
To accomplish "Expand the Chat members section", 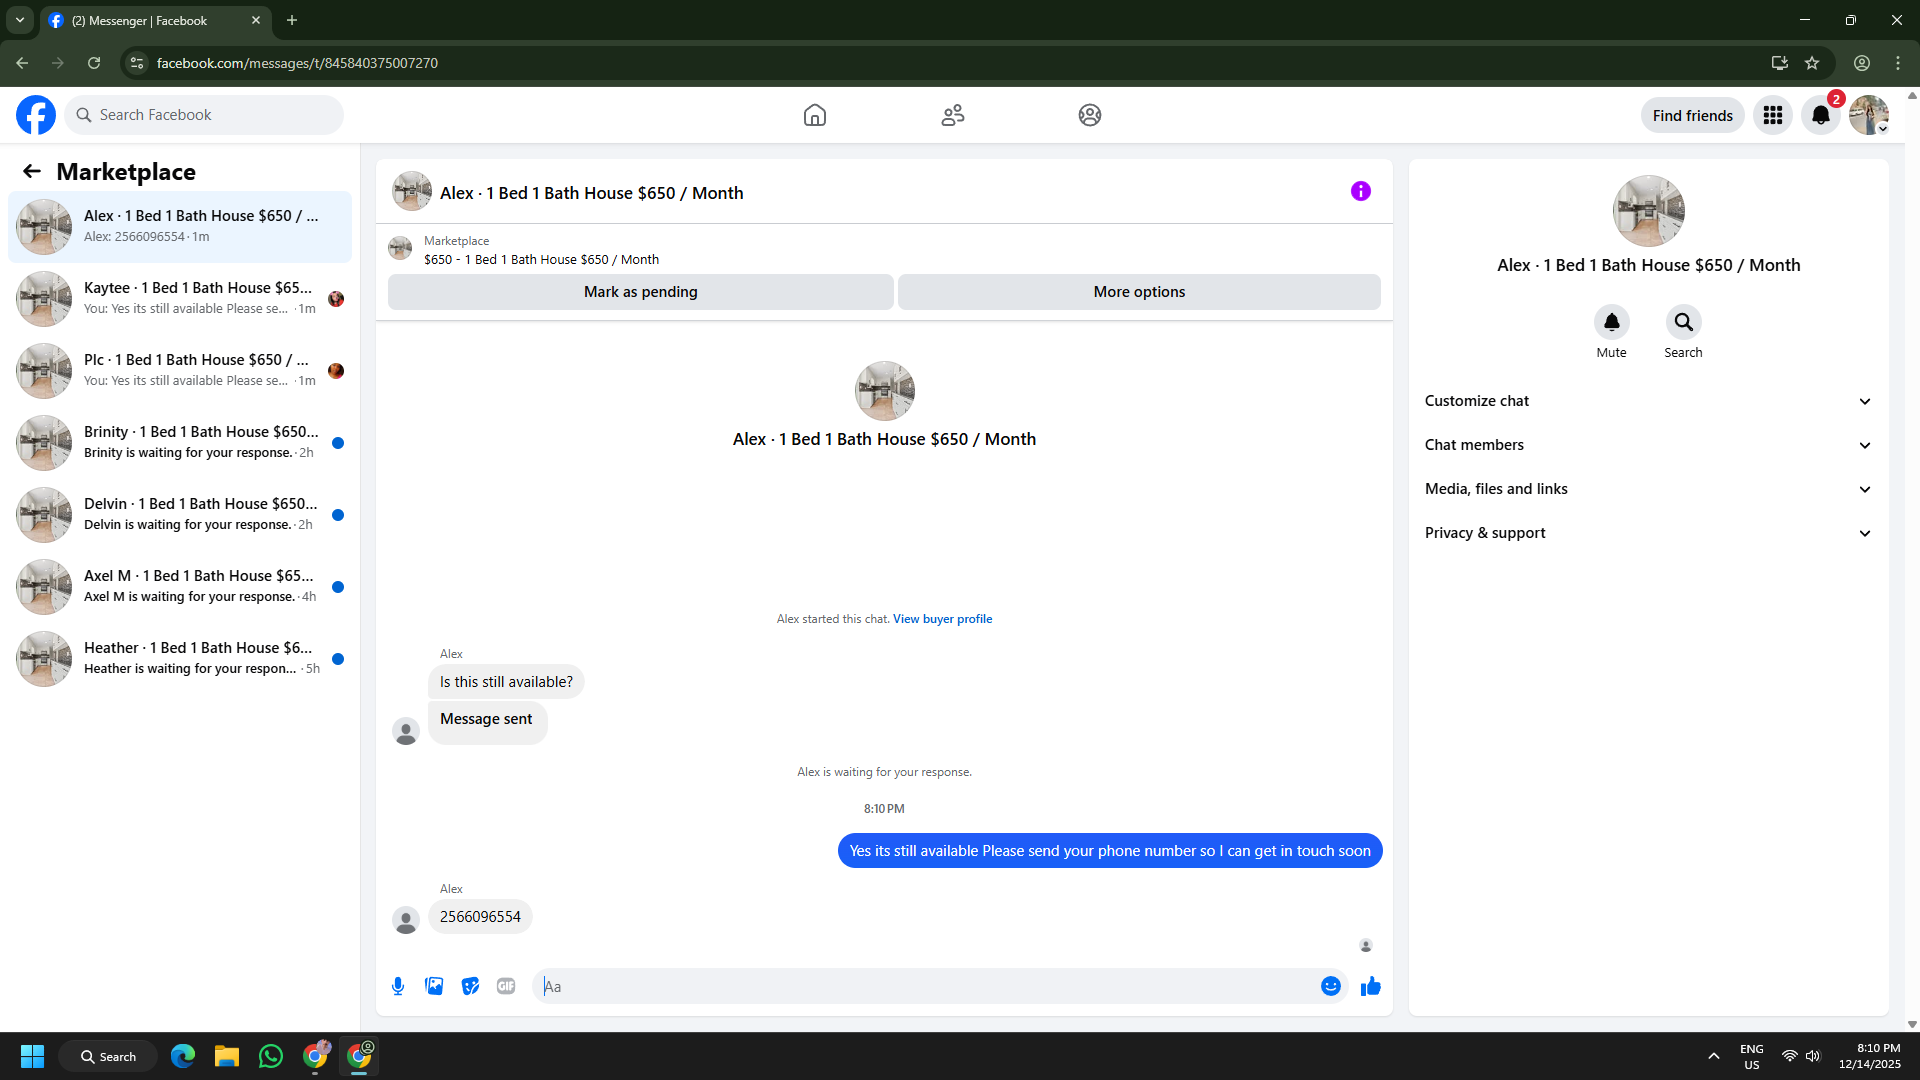I will coord(1647,445).
